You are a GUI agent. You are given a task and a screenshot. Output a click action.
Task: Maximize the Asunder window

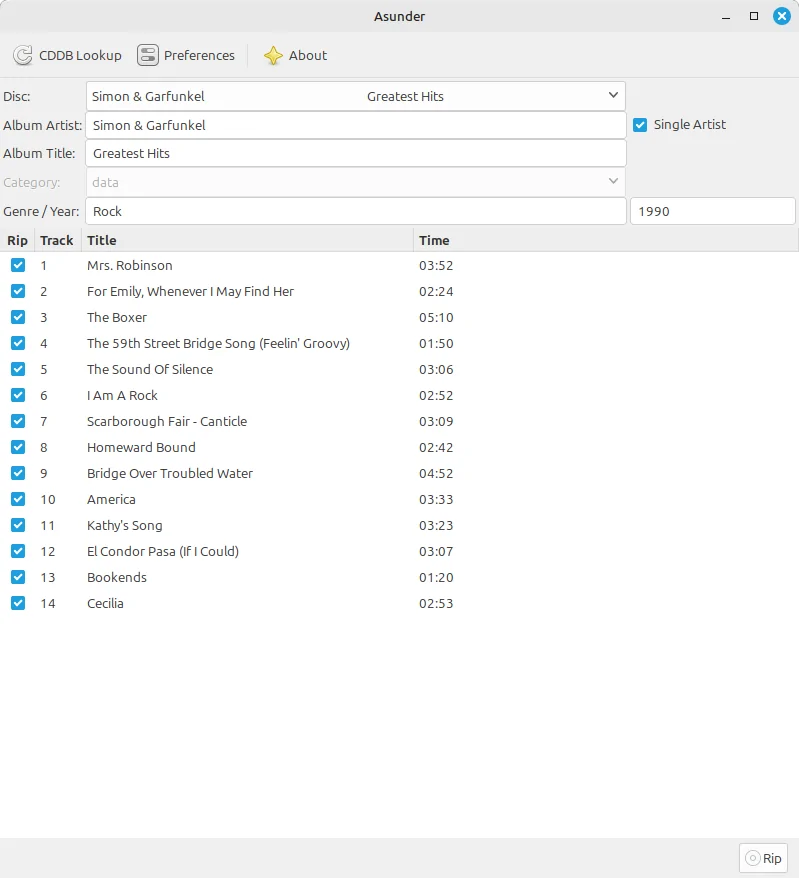(754, 16)
